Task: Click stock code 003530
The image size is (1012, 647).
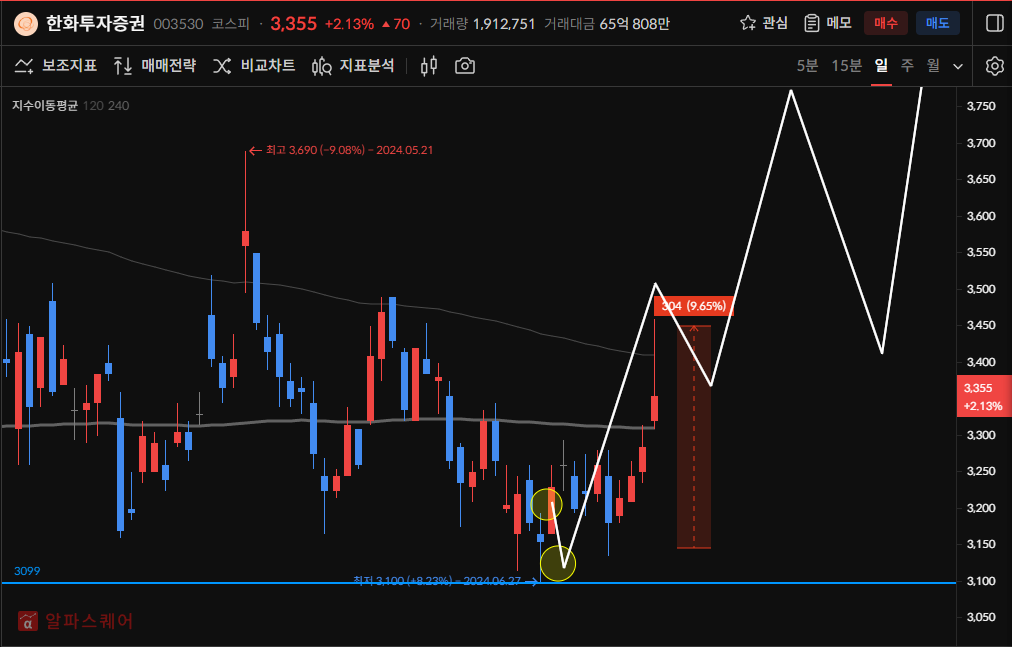Action: 178,24
